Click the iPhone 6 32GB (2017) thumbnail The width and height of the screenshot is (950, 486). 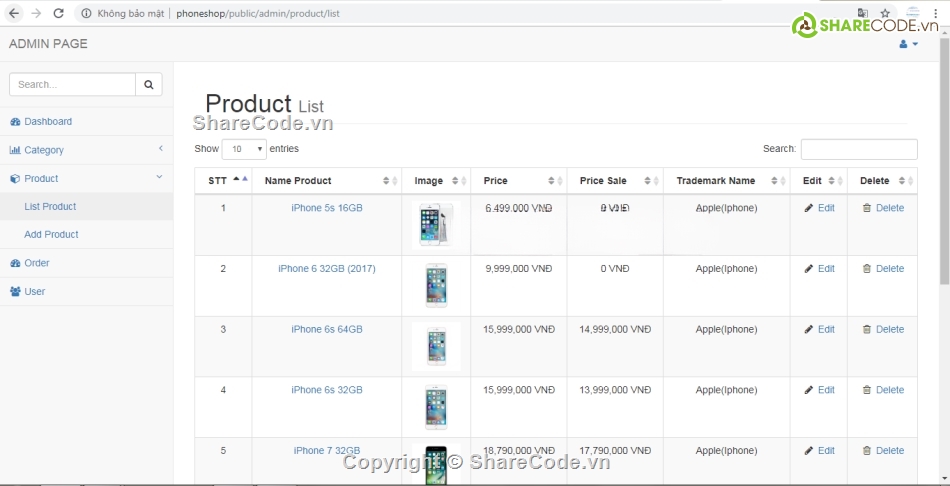436,285
